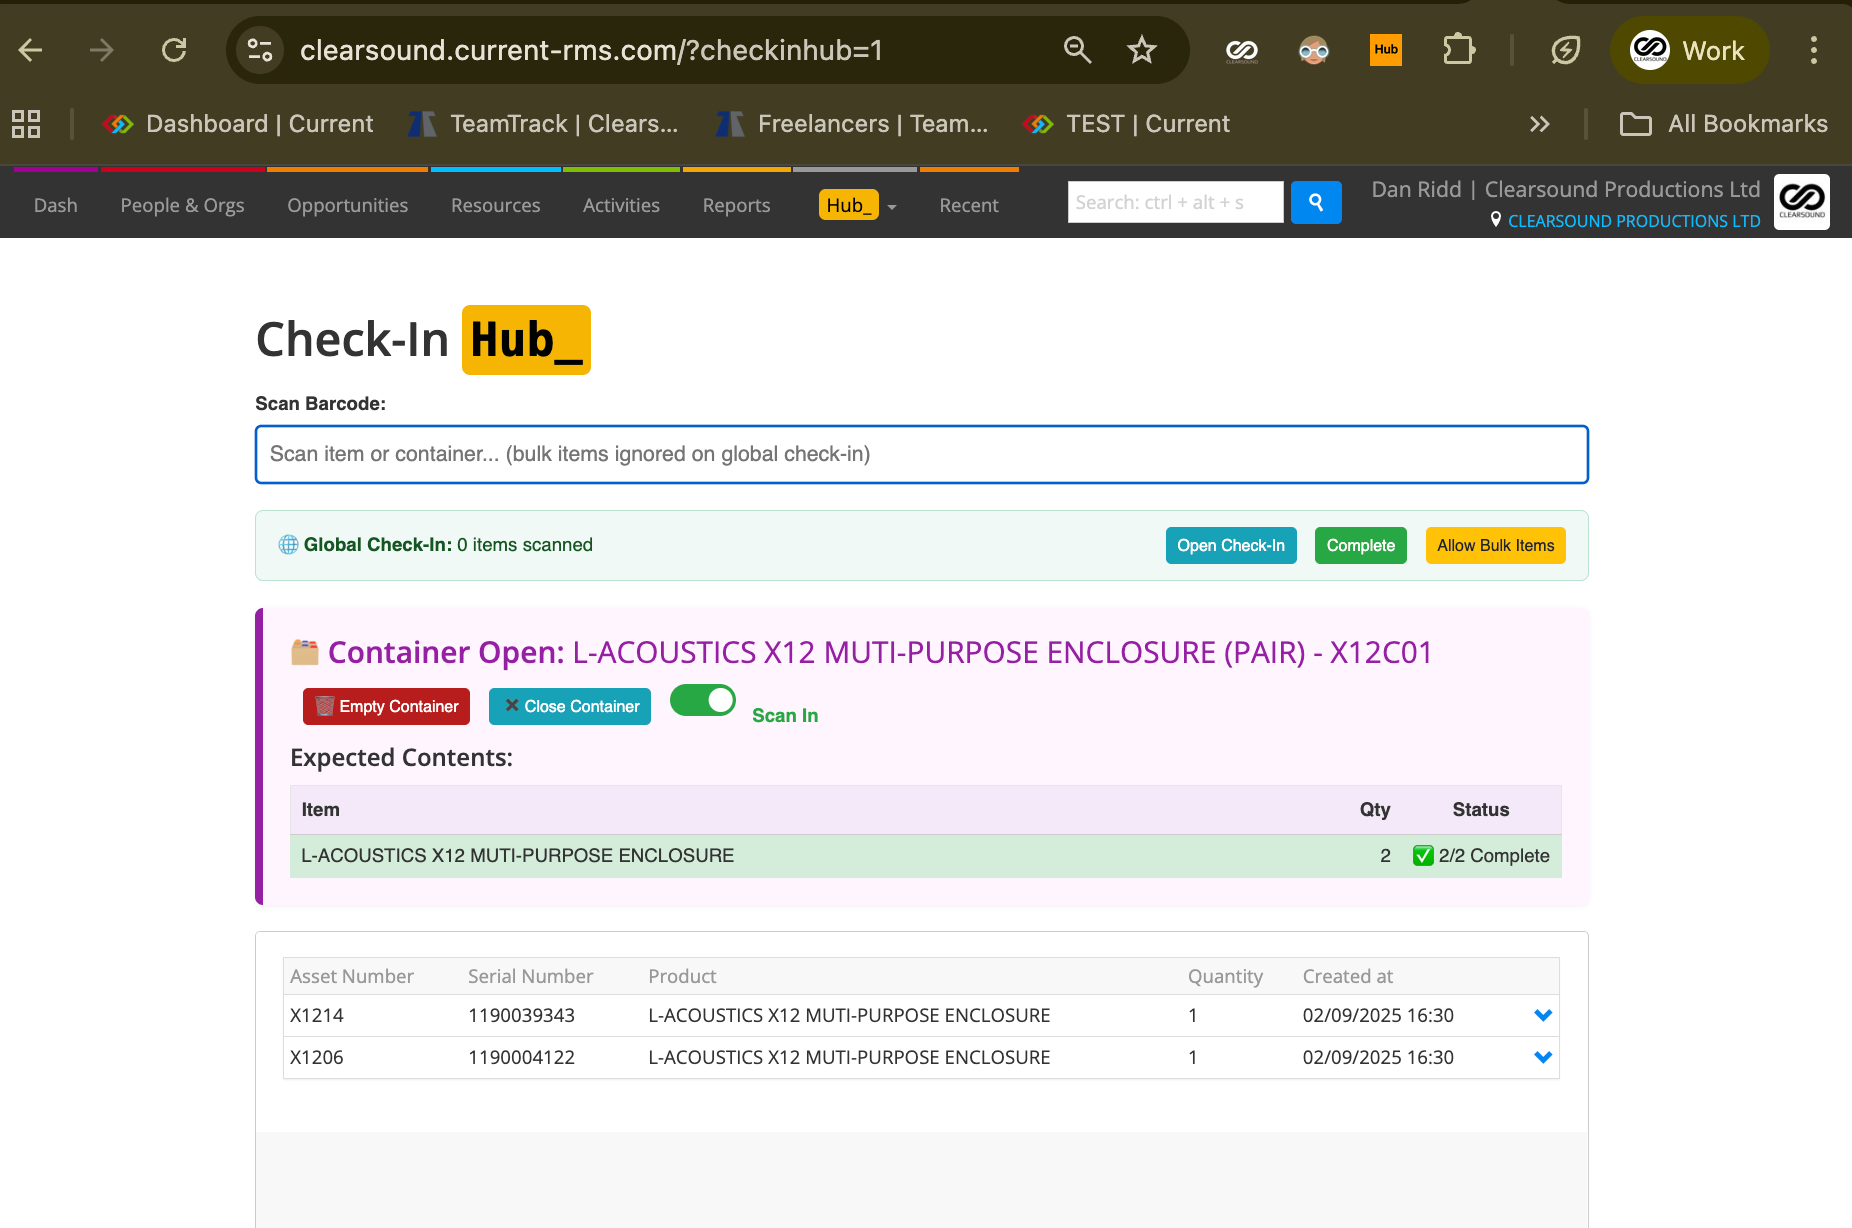The width and height of the screenshot is (1852, 1228).
Task: Open Resources menu
Action: click(x=495, y=205)
